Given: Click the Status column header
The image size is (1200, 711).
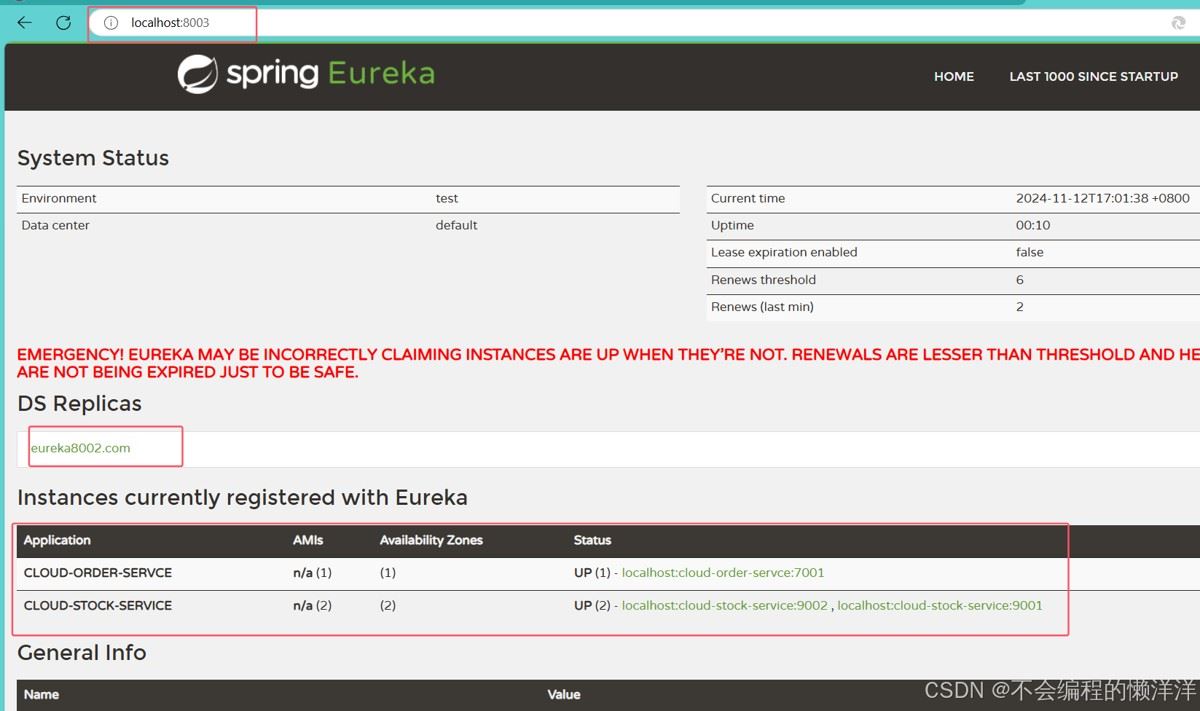Looking at the screenshot, I should point(592,540).
